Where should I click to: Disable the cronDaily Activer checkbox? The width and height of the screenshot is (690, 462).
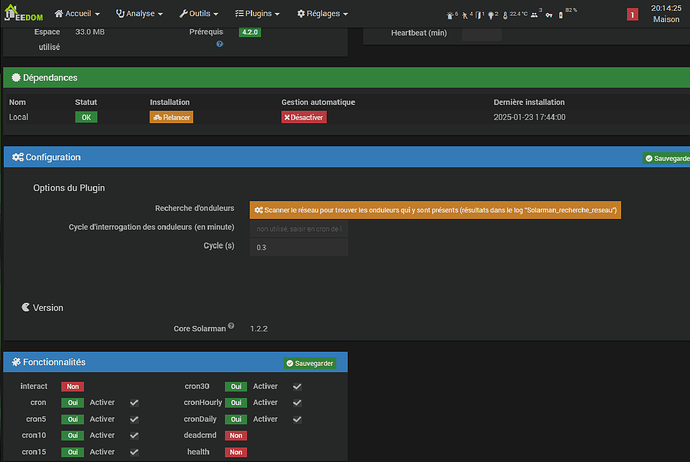297,419
